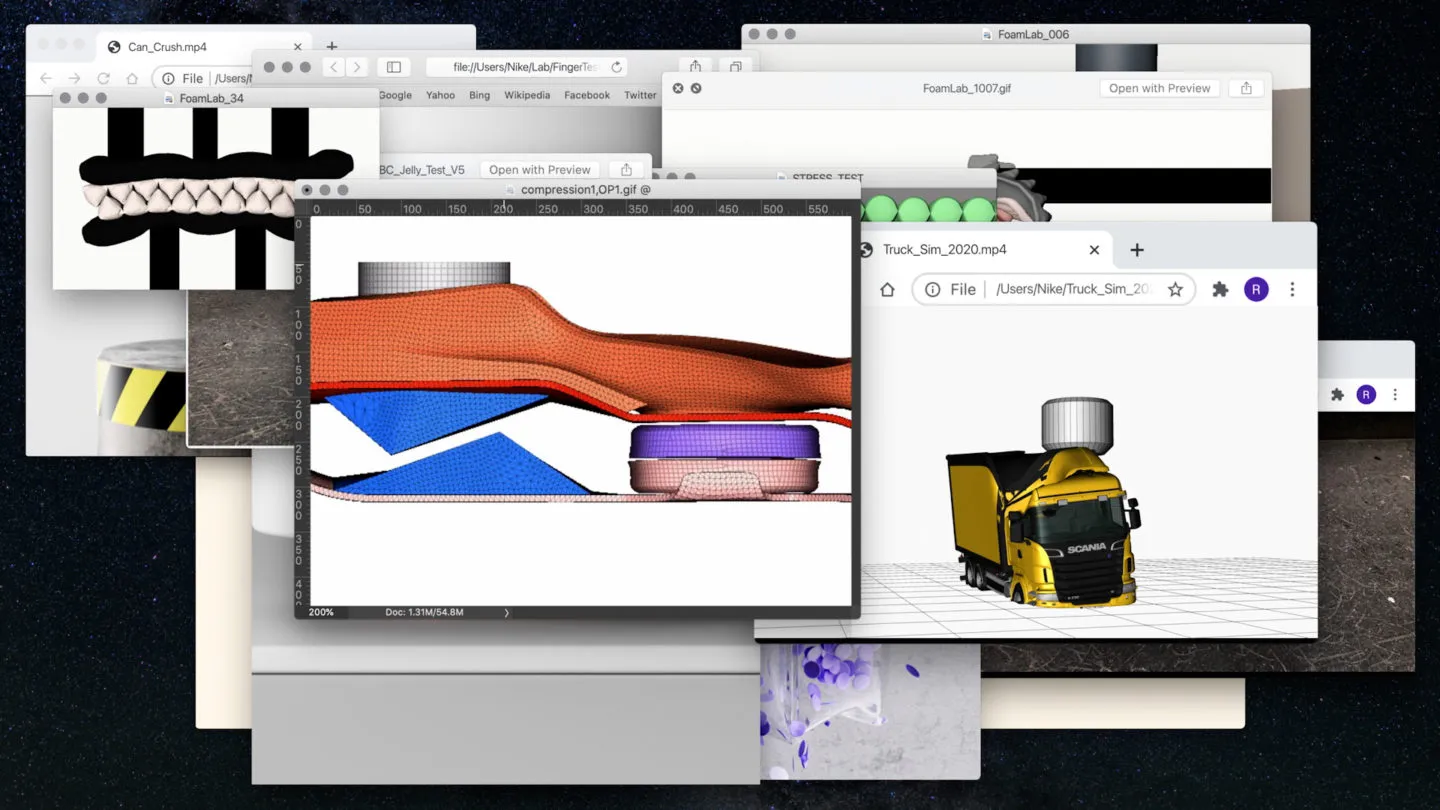Screen dimensions: 1440x810
Task: Open the Truck_Sim Chrome three-dot menu
Action: tap(1292, 289)
